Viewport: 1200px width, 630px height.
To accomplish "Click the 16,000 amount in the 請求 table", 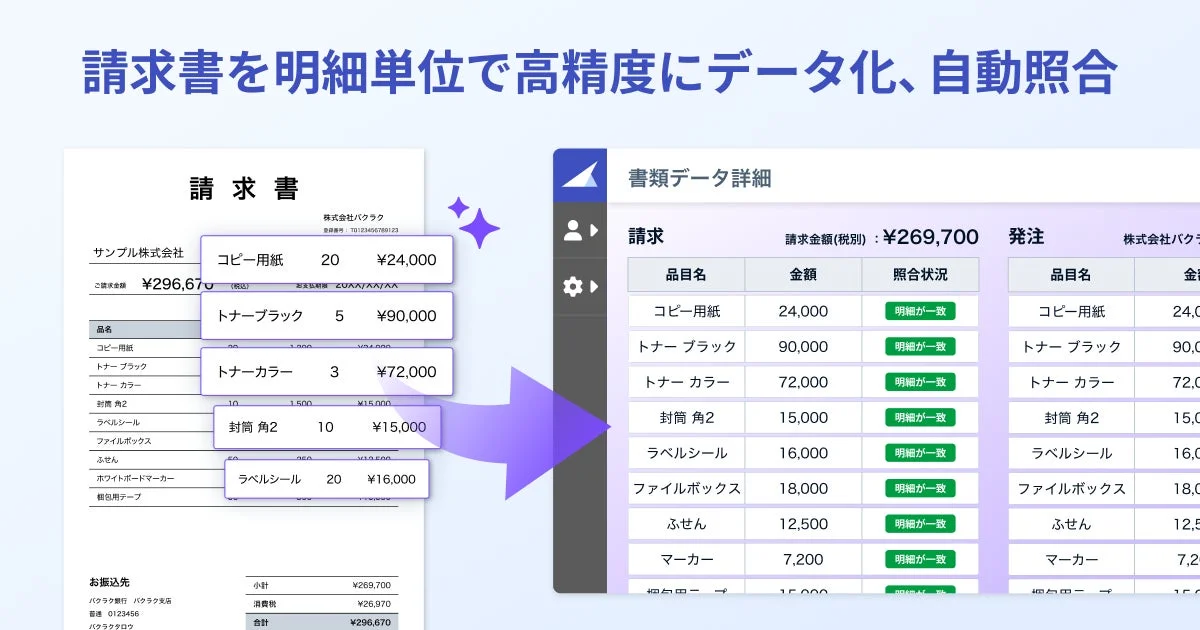I will point(803,453).
